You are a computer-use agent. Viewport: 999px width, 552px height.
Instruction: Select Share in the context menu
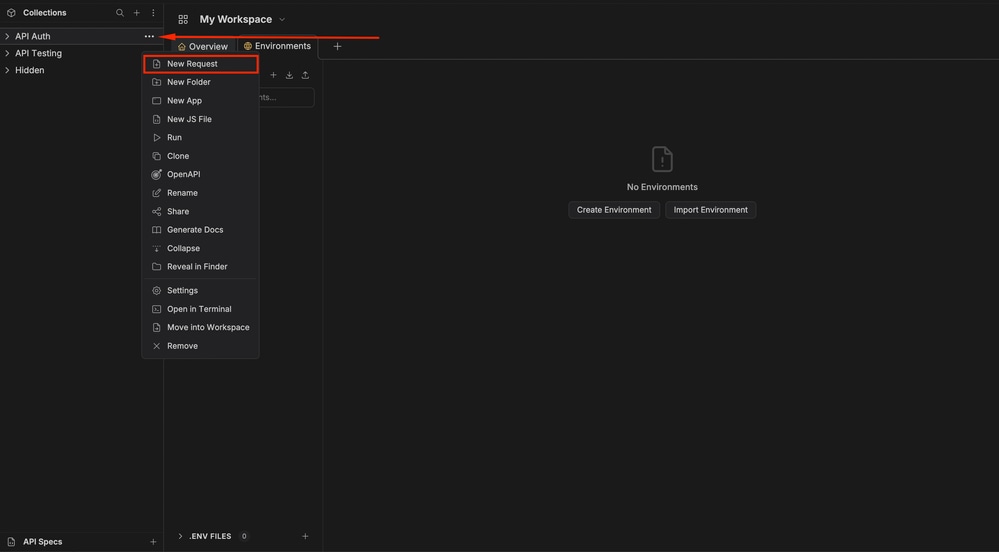click(201, 212)
